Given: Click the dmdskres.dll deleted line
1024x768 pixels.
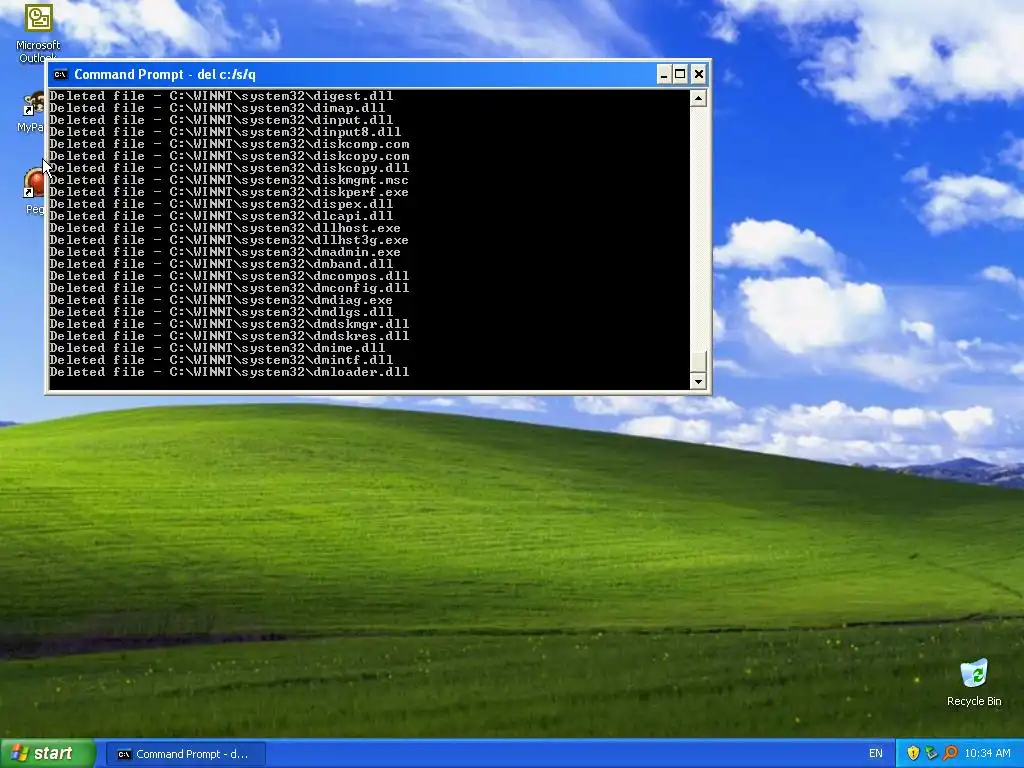Looking at the screenshot, I should pos(230,336).
